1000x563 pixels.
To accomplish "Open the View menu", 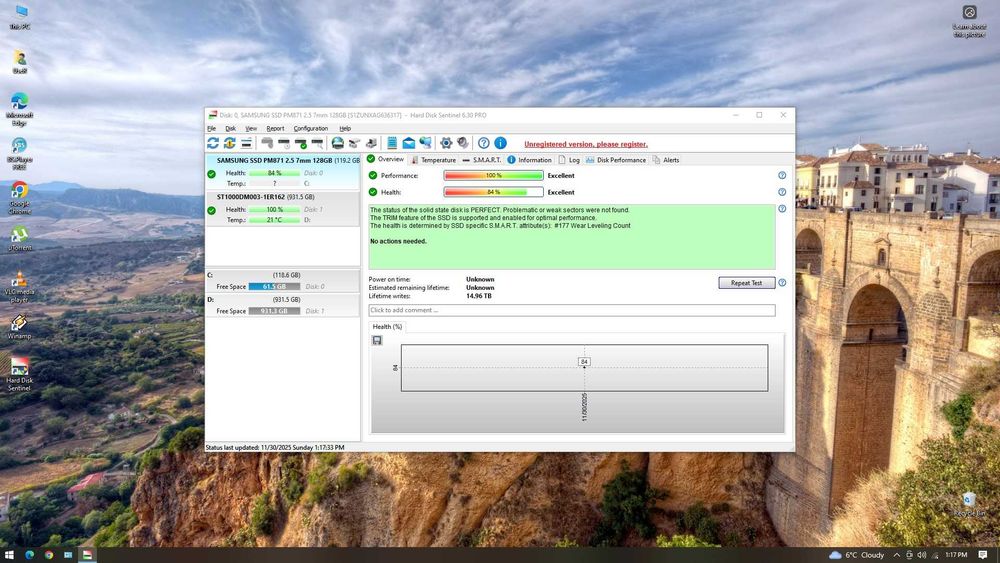I will pos(251,128).
